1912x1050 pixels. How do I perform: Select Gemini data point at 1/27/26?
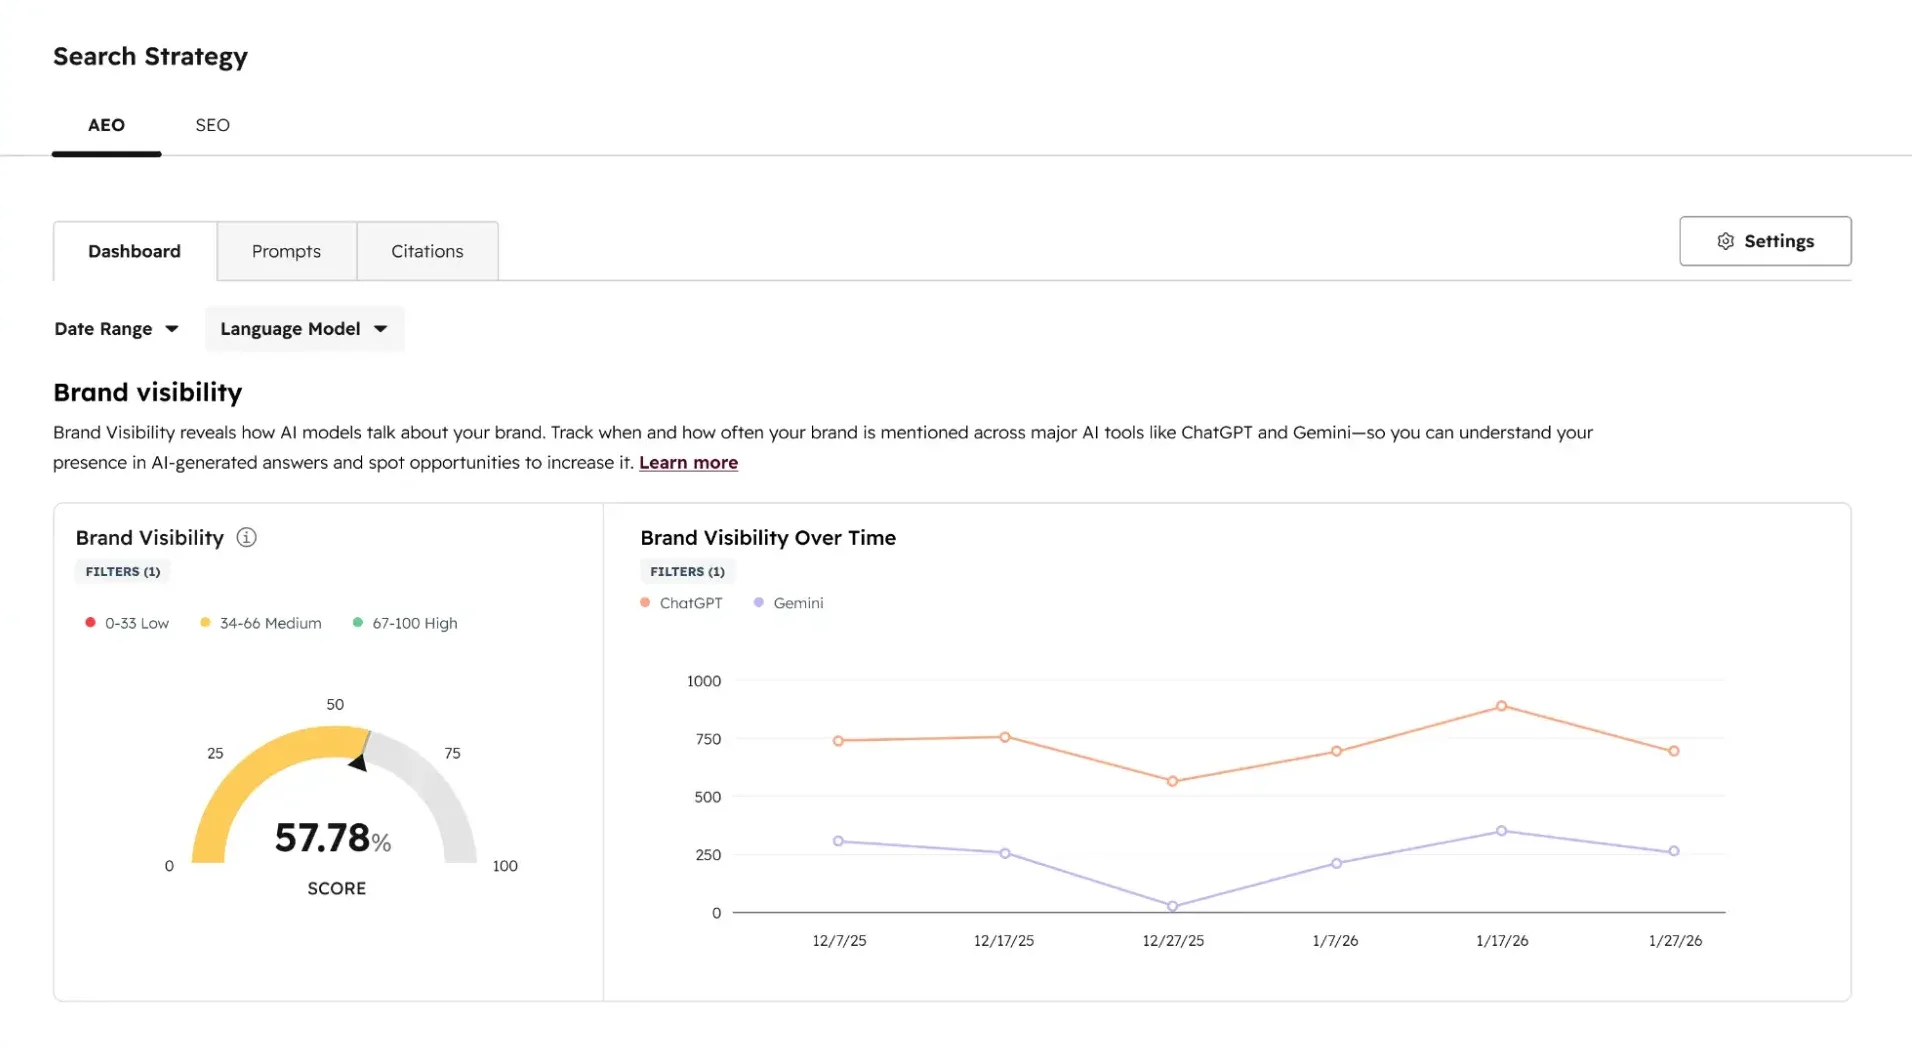pos(1674,851)
